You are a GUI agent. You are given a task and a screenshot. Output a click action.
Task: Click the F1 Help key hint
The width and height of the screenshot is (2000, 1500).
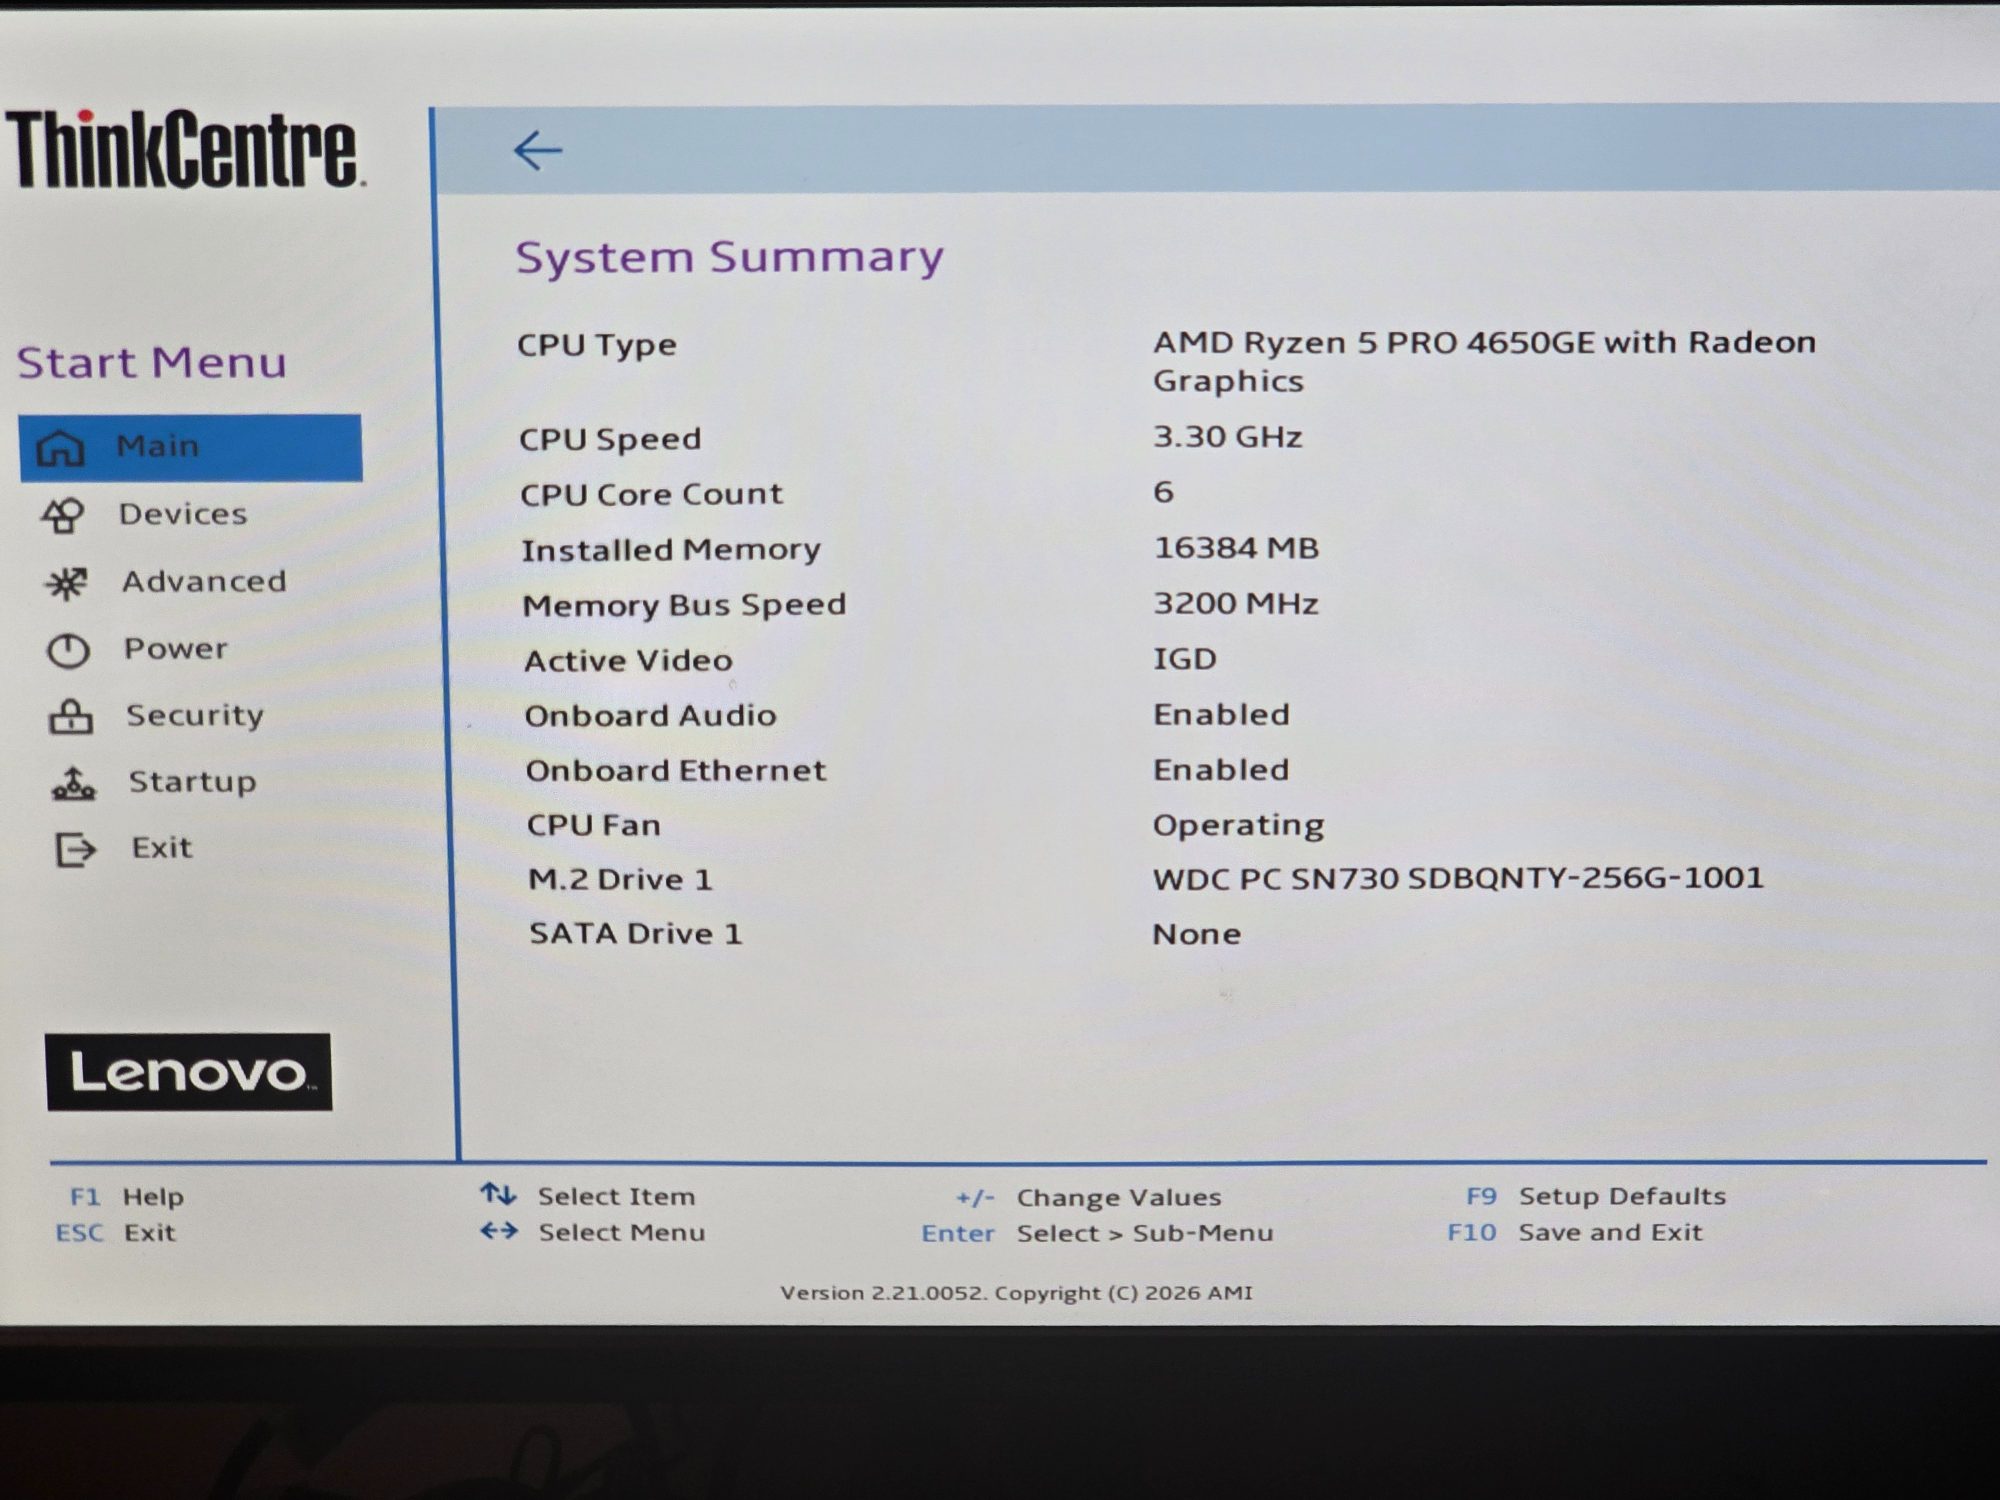point(127,1197)
